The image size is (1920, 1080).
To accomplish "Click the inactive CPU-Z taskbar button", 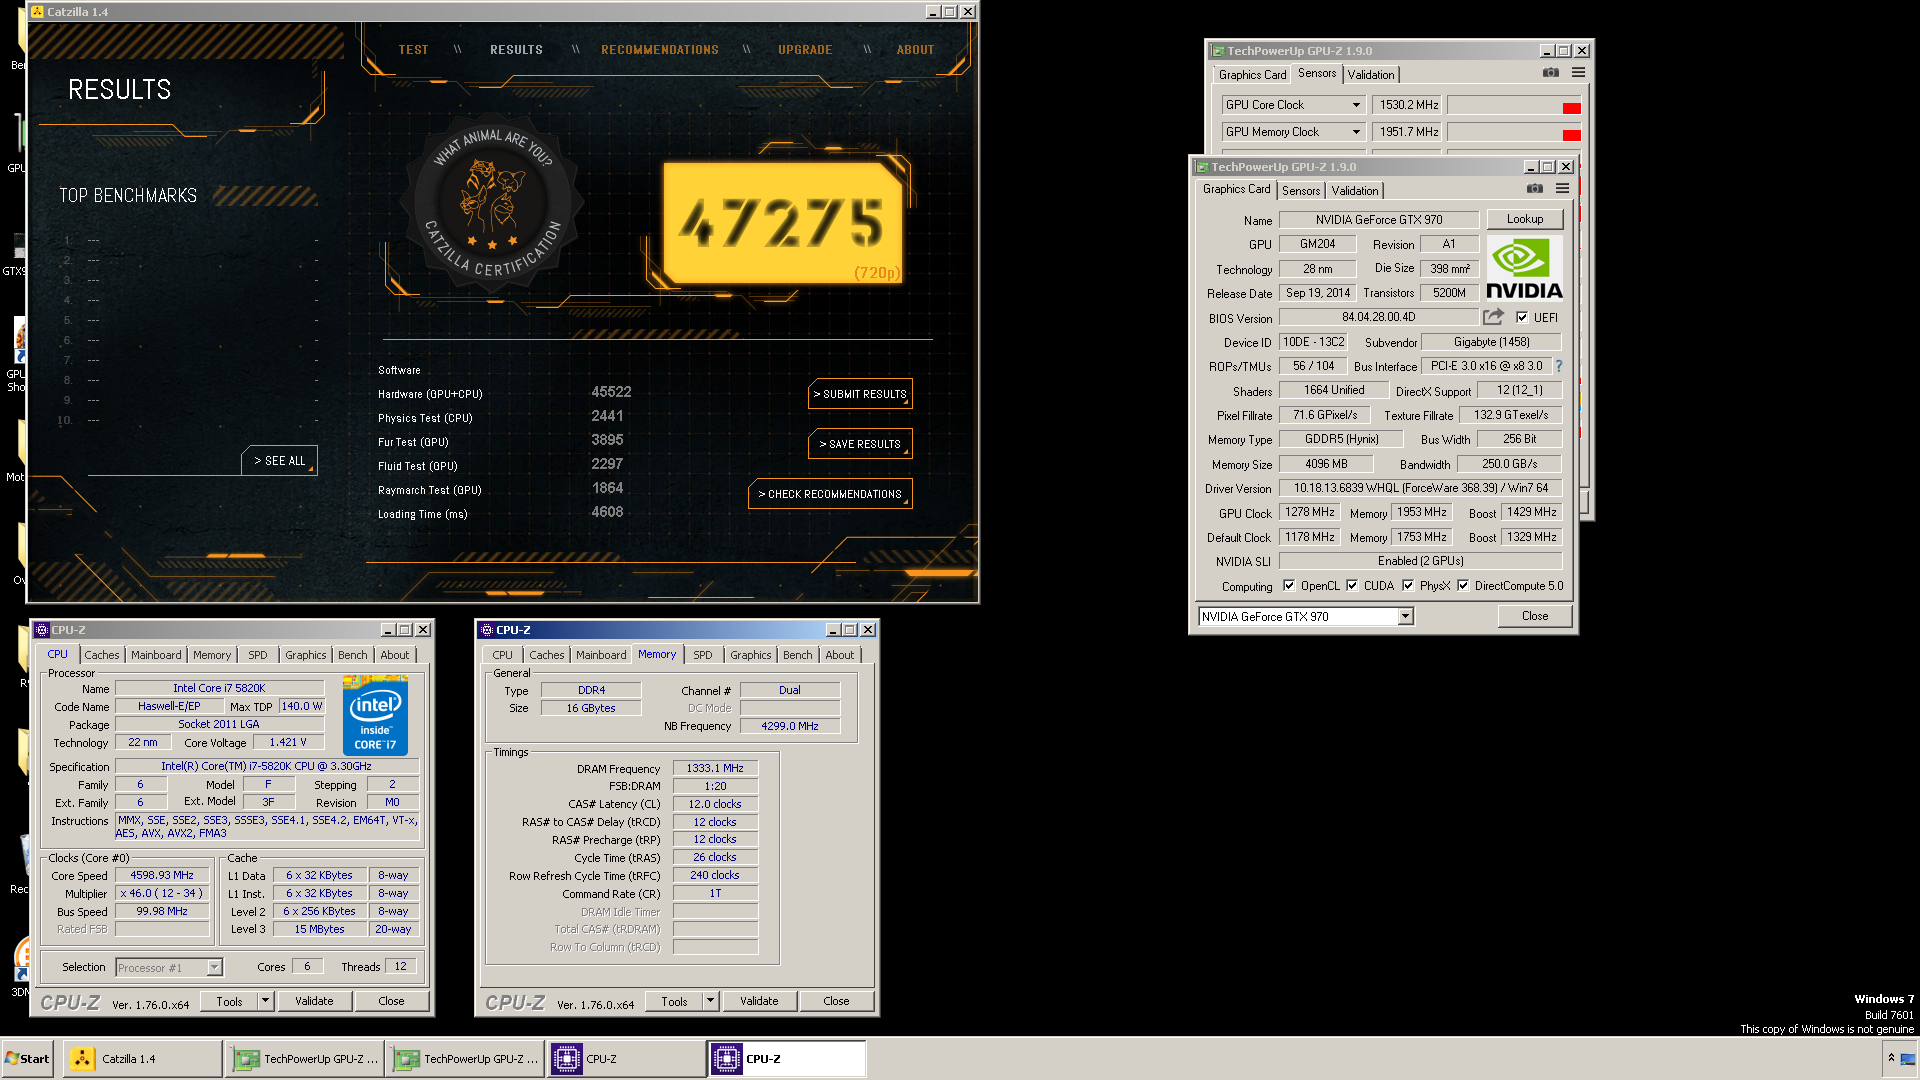I will [626, 1059].
